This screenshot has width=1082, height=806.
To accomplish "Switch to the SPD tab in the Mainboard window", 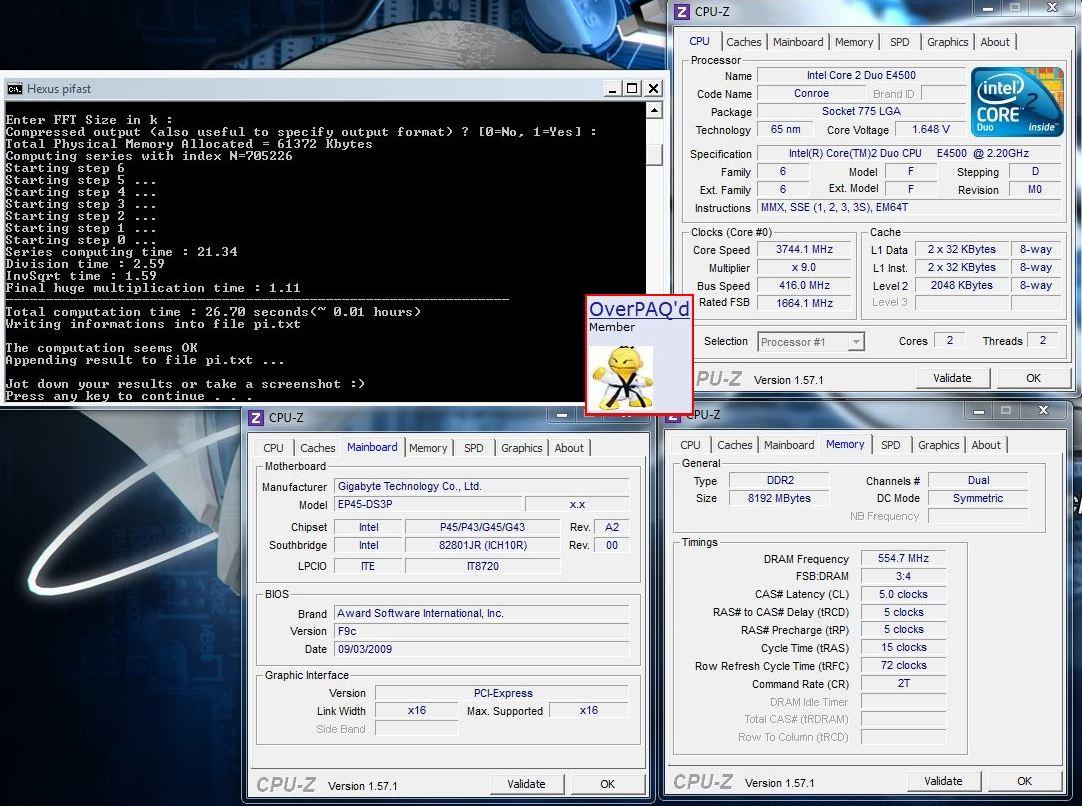I will coord(473,448).
